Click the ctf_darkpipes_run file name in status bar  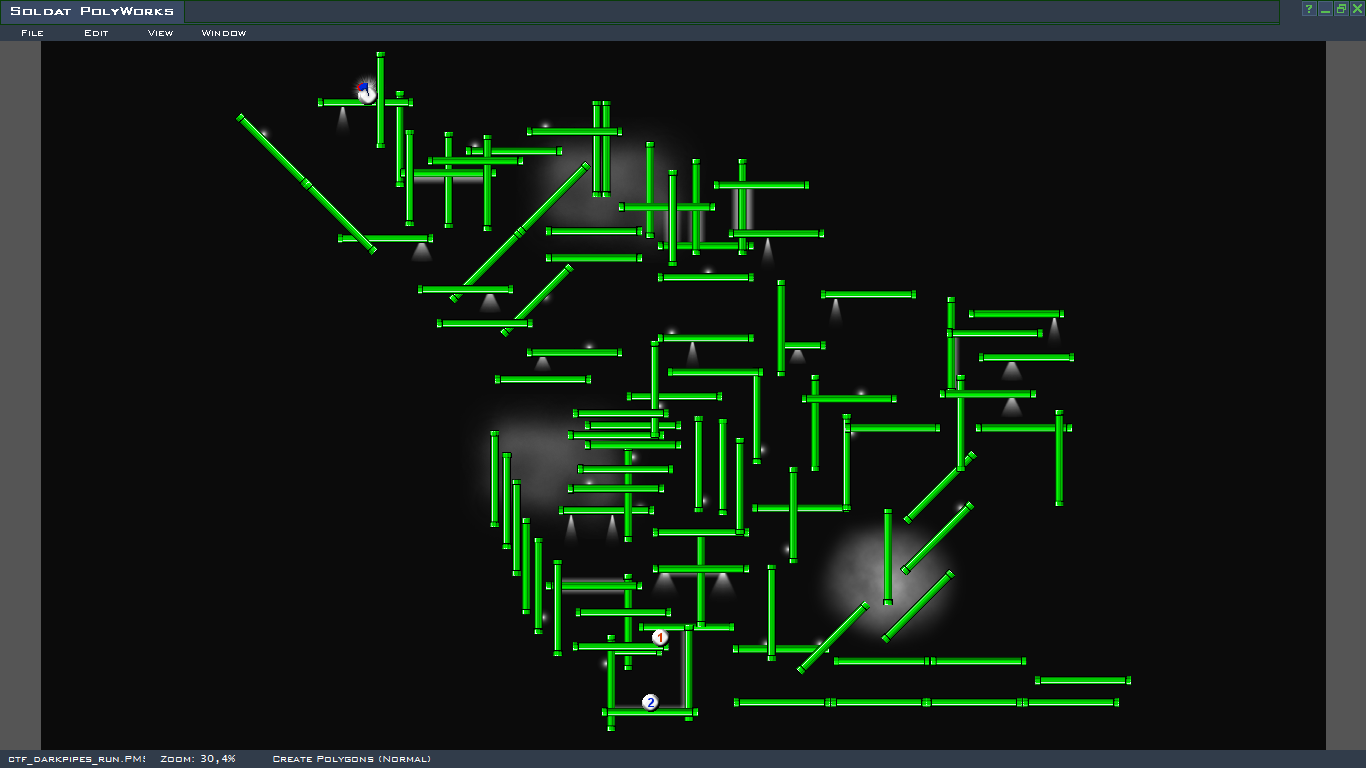76,759
